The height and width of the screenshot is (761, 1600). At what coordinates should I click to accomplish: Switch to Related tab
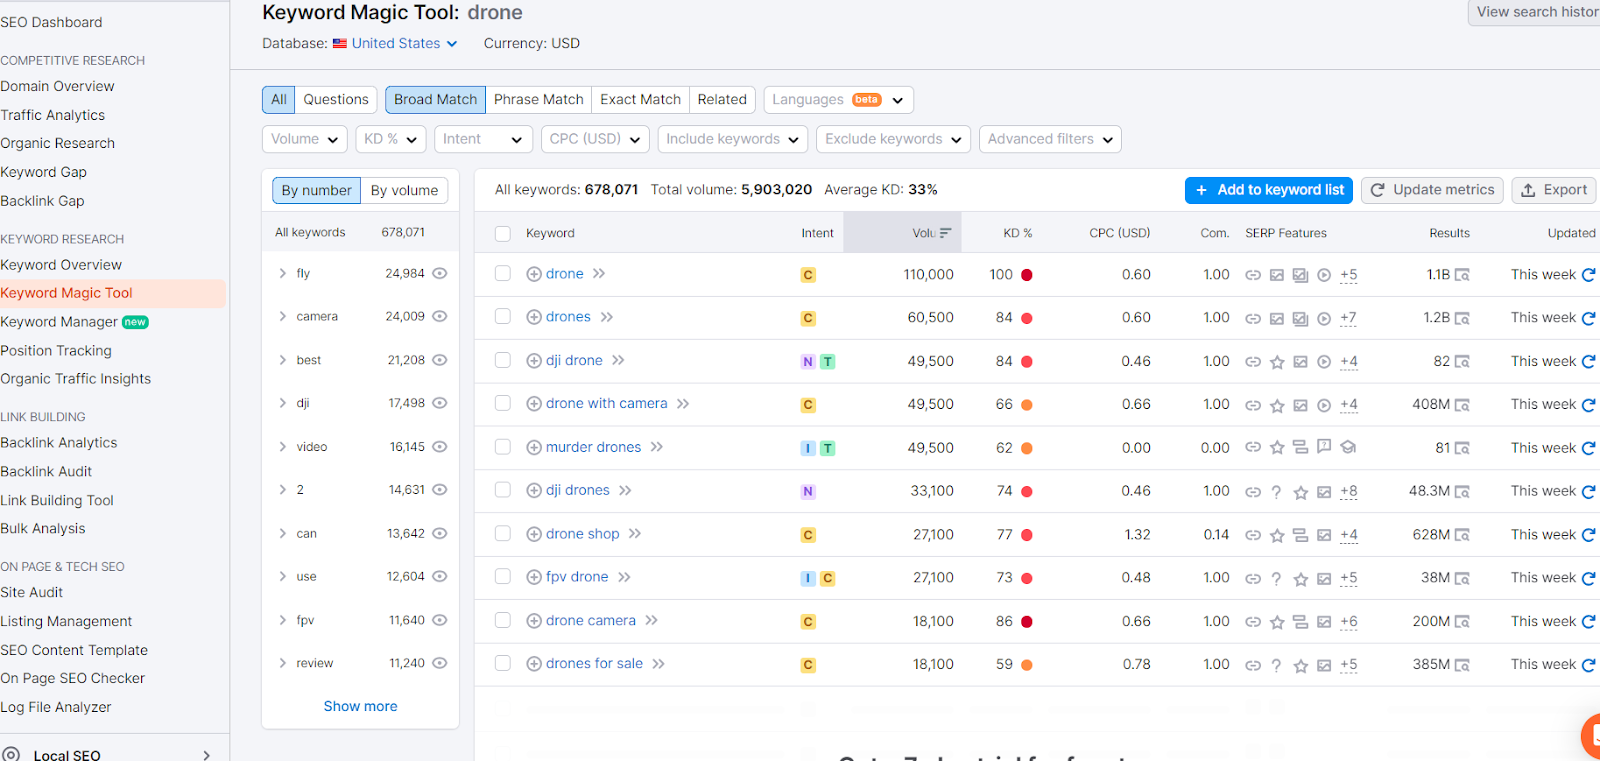click(x=722, y=99)
